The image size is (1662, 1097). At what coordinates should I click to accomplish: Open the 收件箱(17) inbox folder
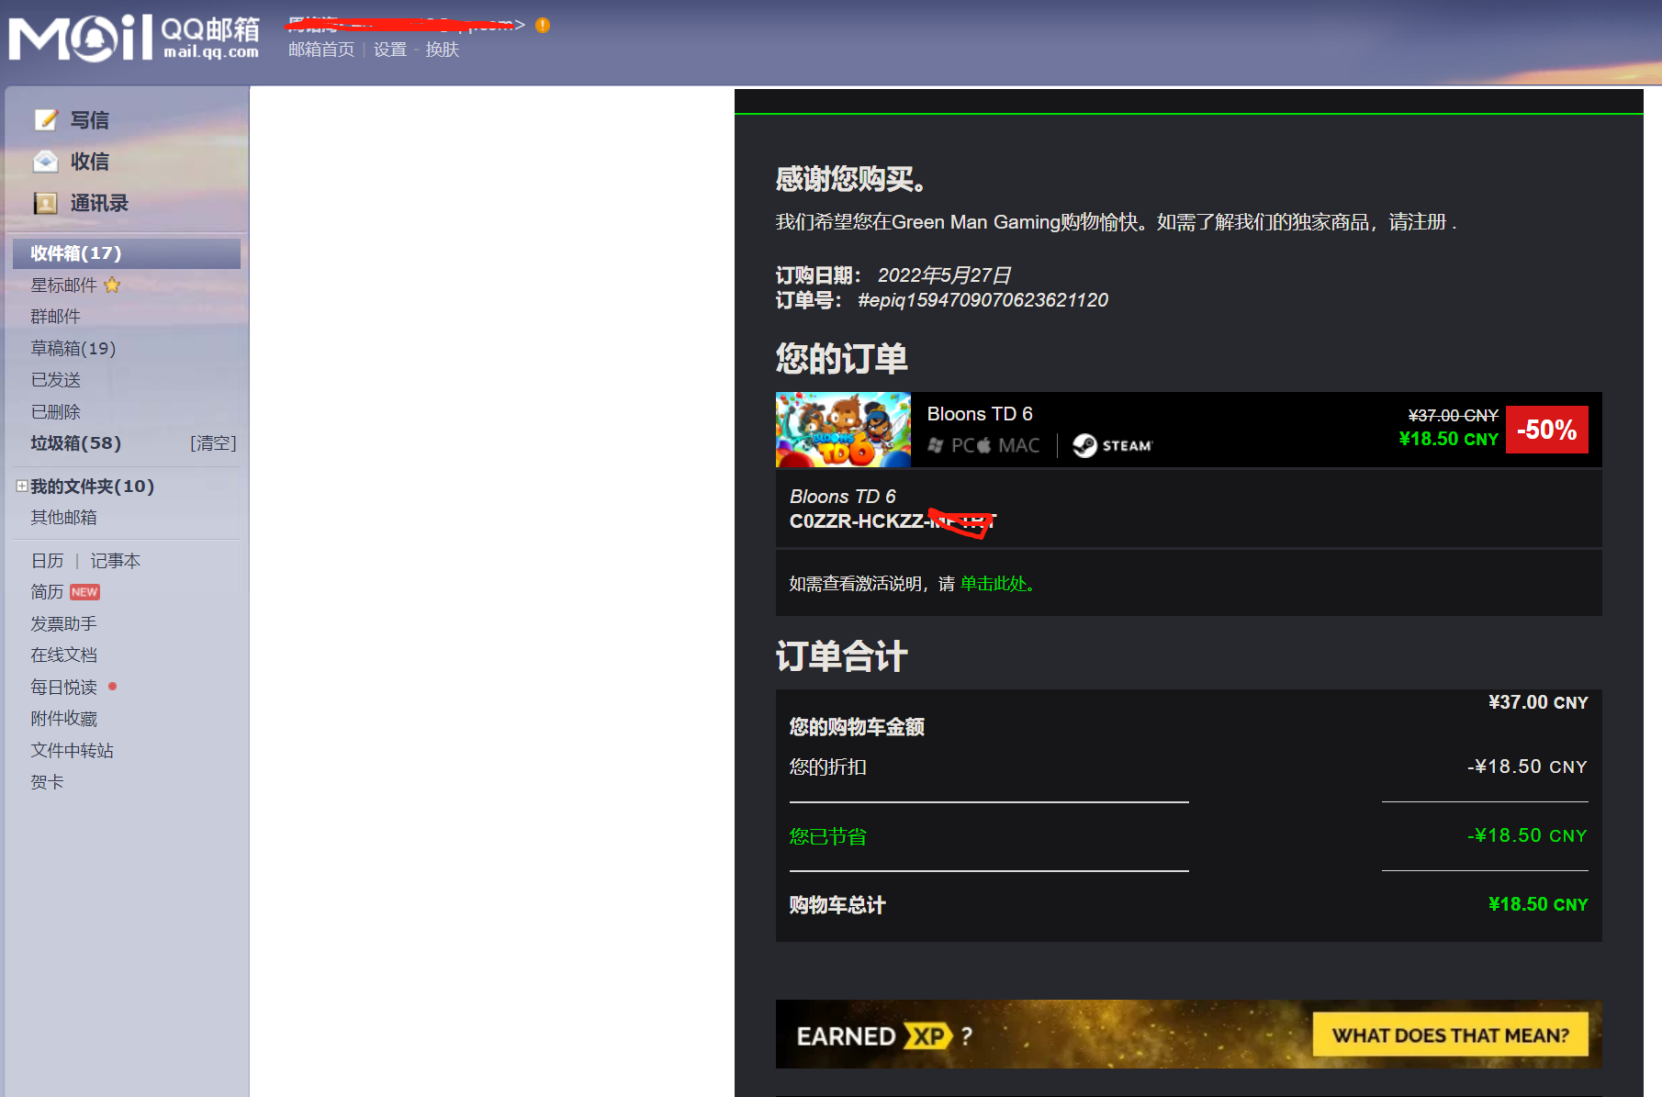coord(126,253)
